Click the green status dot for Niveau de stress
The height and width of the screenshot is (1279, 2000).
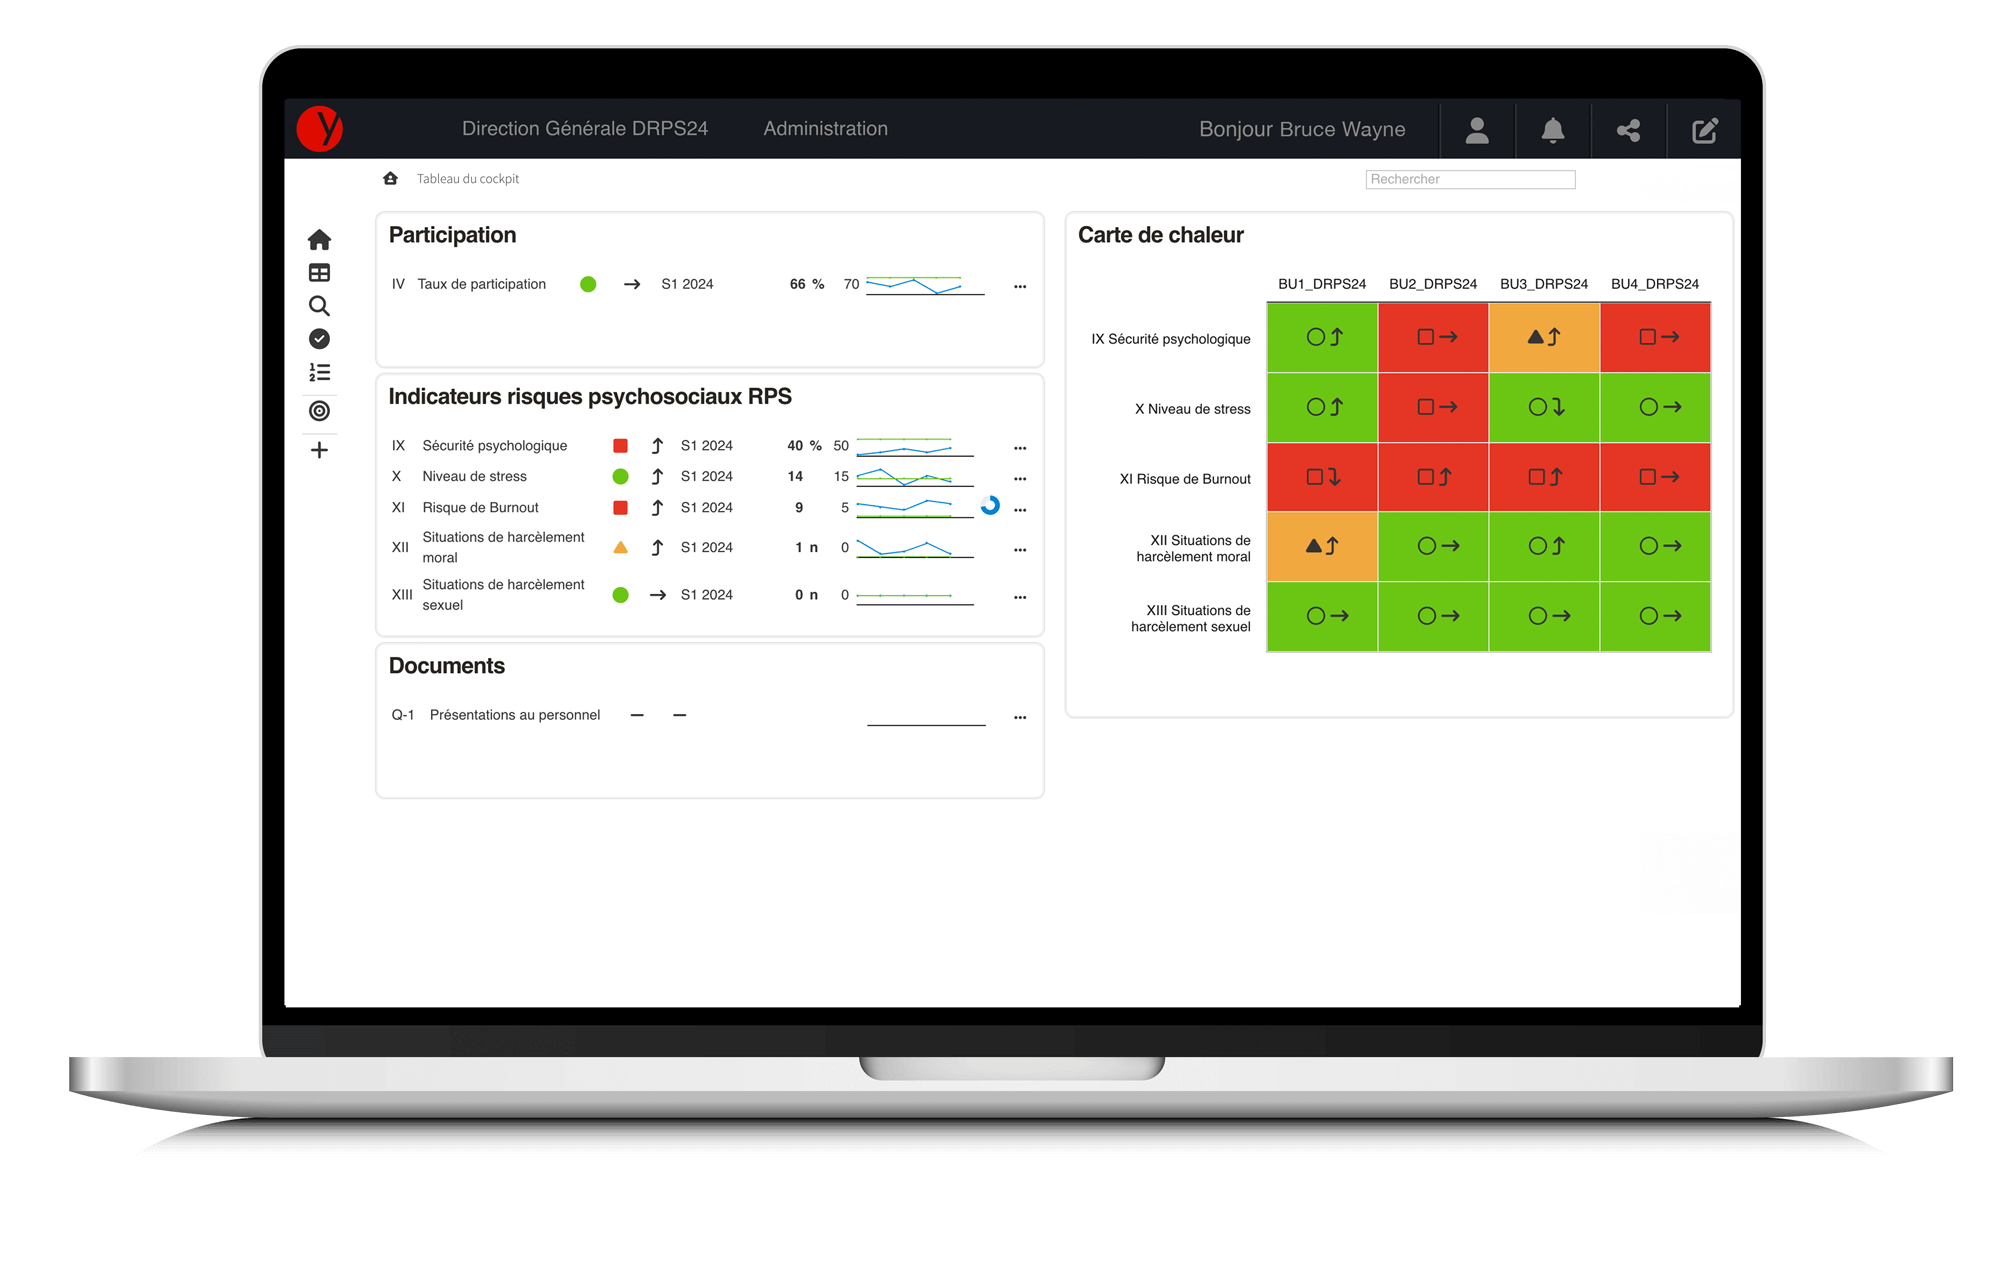[620, 477]
